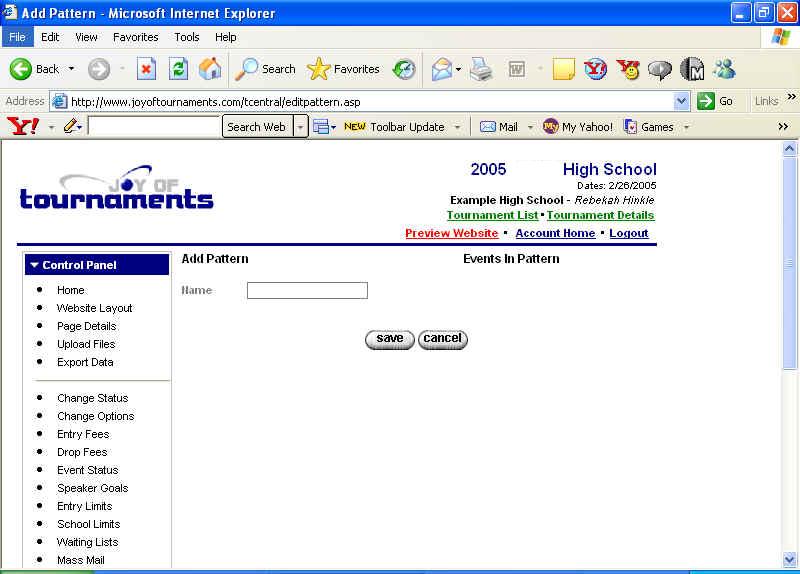Click the Refresh page icon
The height and width of the screenshot is (574, 800).
tap(178, 69)
